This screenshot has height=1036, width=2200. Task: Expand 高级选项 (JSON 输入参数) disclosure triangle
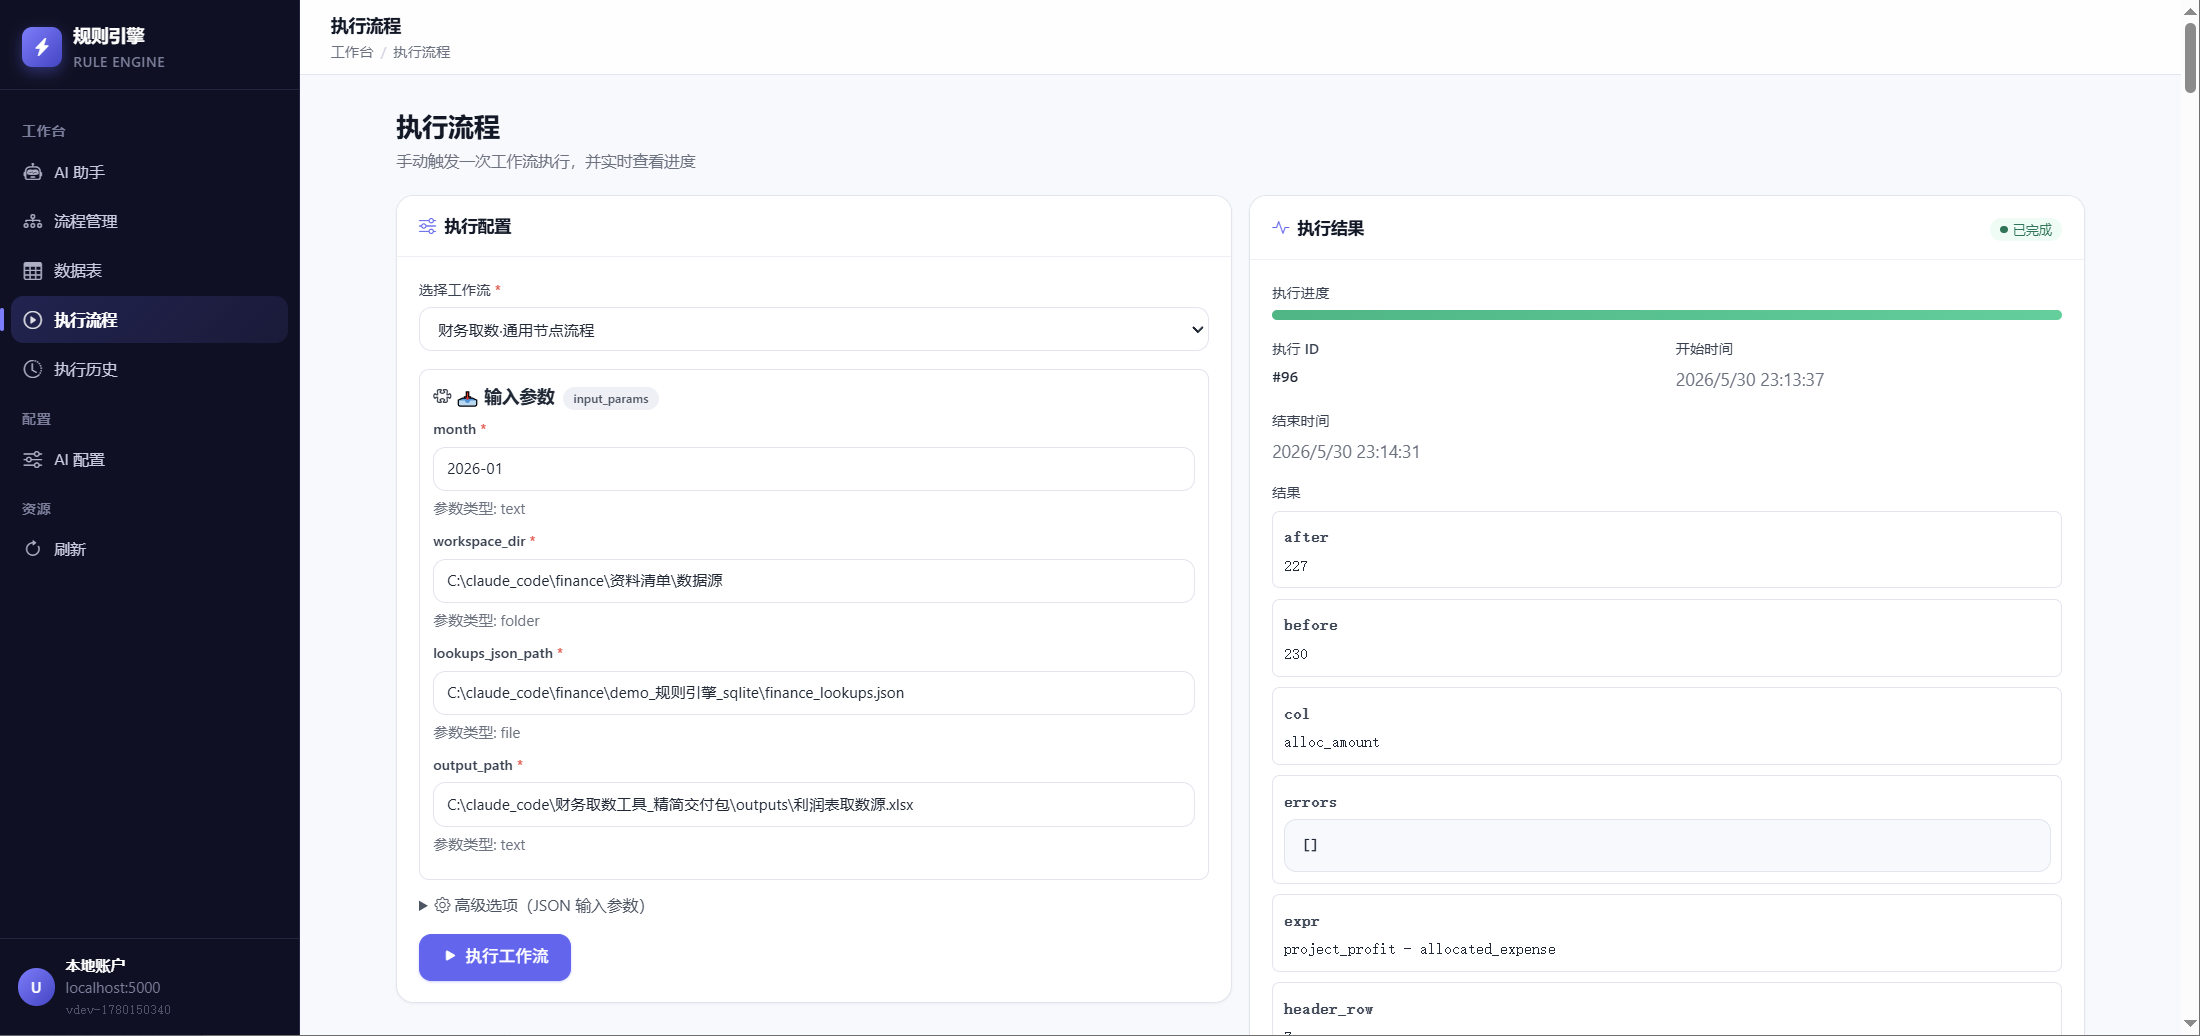point(423,906)
